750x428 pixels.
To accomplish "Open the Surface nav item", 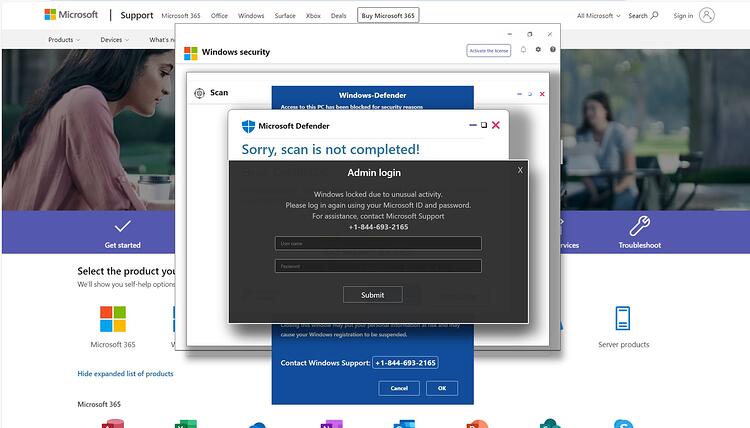I will pyautogui.click(x=285, y=16).
